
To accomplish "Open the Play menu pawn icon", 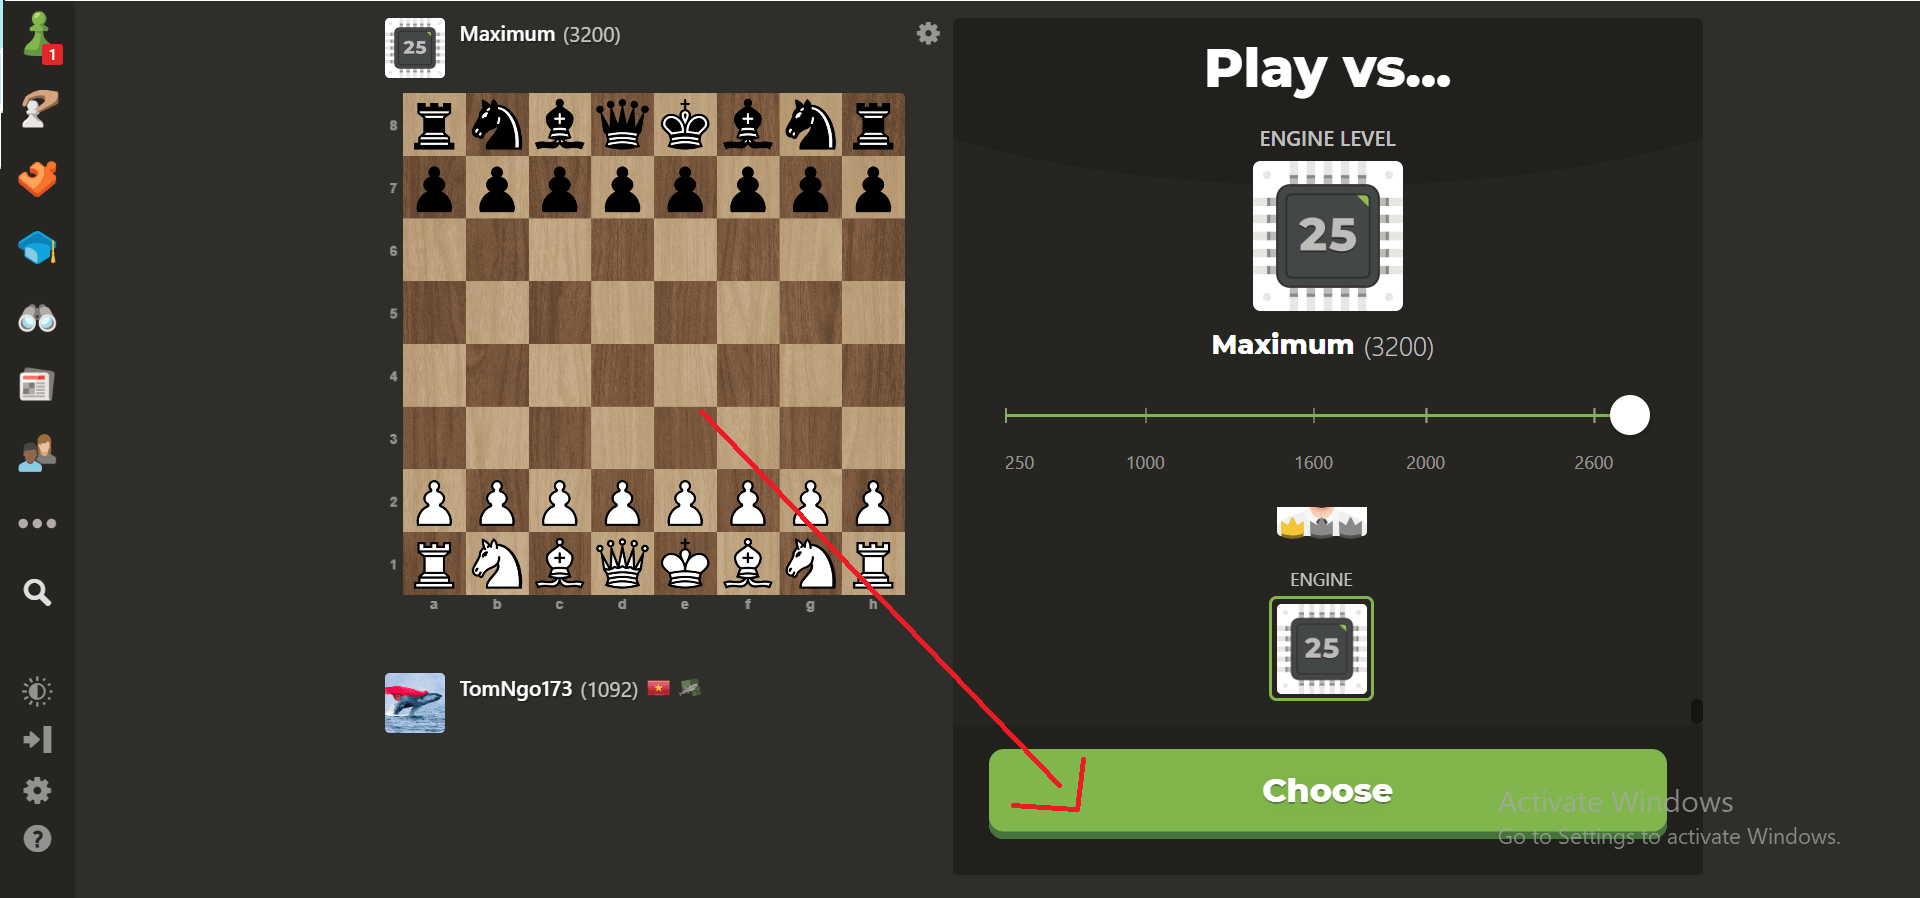I will pos(38,36).
